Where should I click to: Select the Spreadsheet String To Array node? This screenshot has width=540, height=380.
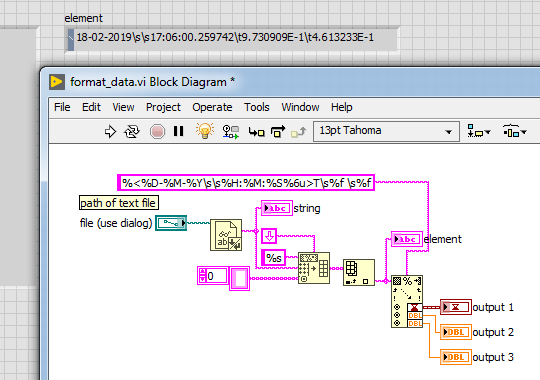(314, 268)
